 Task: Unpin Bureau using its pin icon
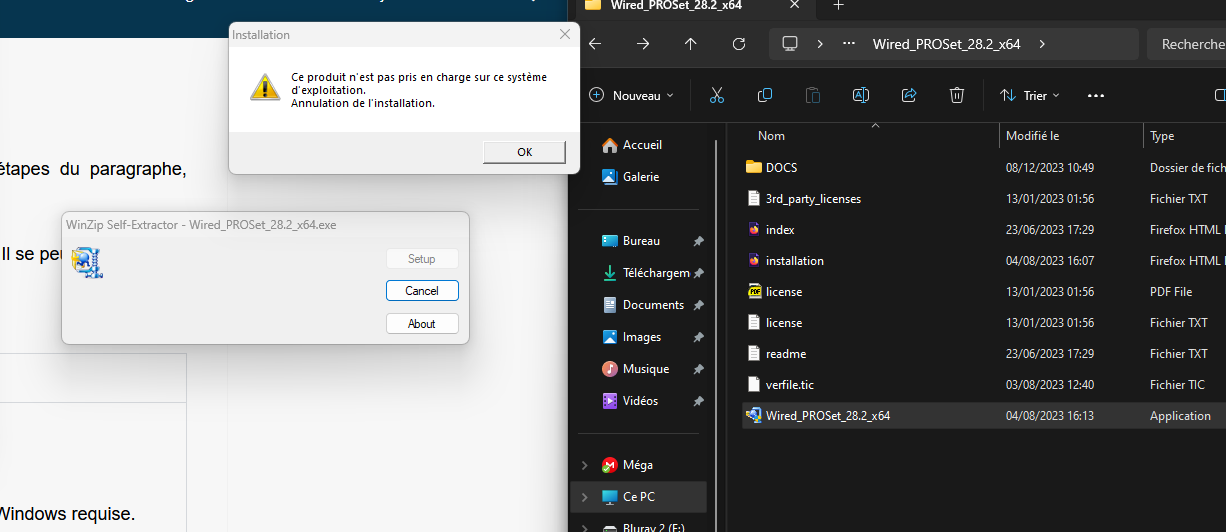tap(698, 242)
